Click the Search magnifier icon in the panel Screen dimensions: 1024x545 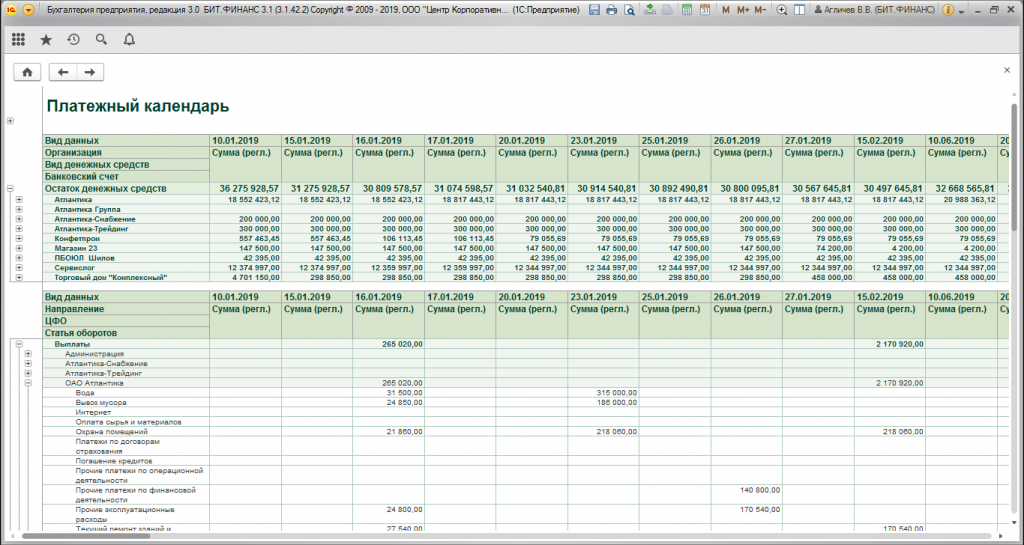101,40
